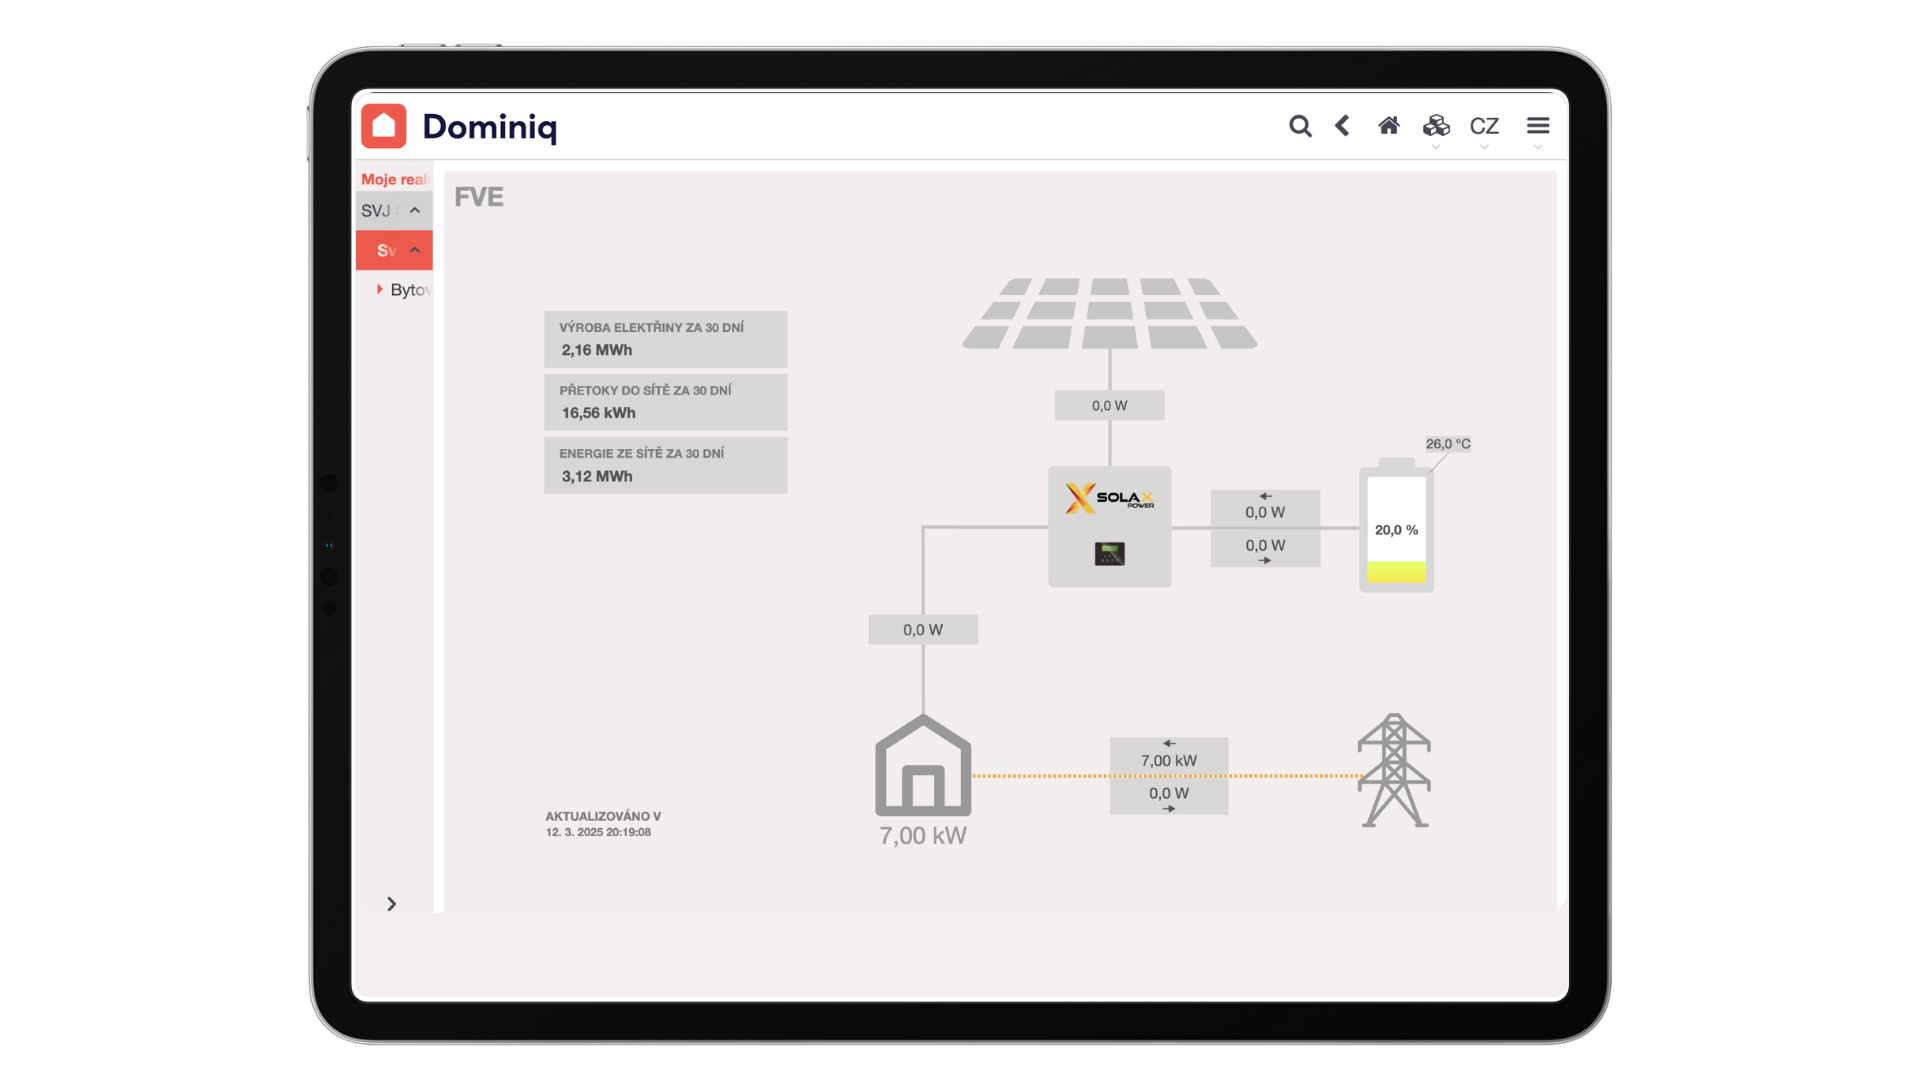
Task: Open the cubes modules icon
Action: (x=1436, y=126)
